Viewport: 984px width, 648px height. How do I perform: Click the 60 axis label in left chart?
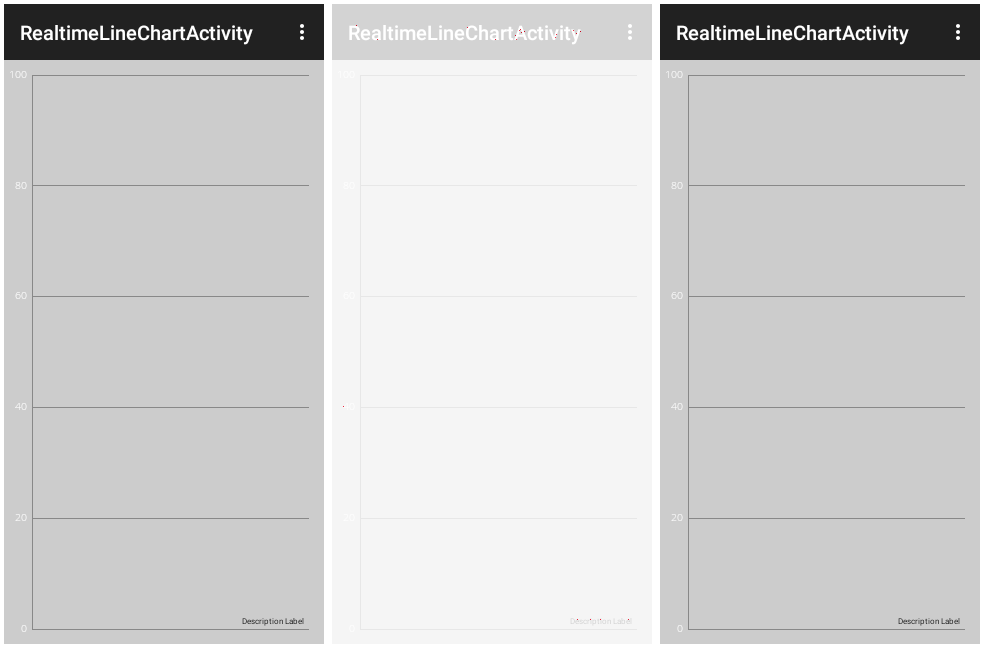click(x=21, y=295)
